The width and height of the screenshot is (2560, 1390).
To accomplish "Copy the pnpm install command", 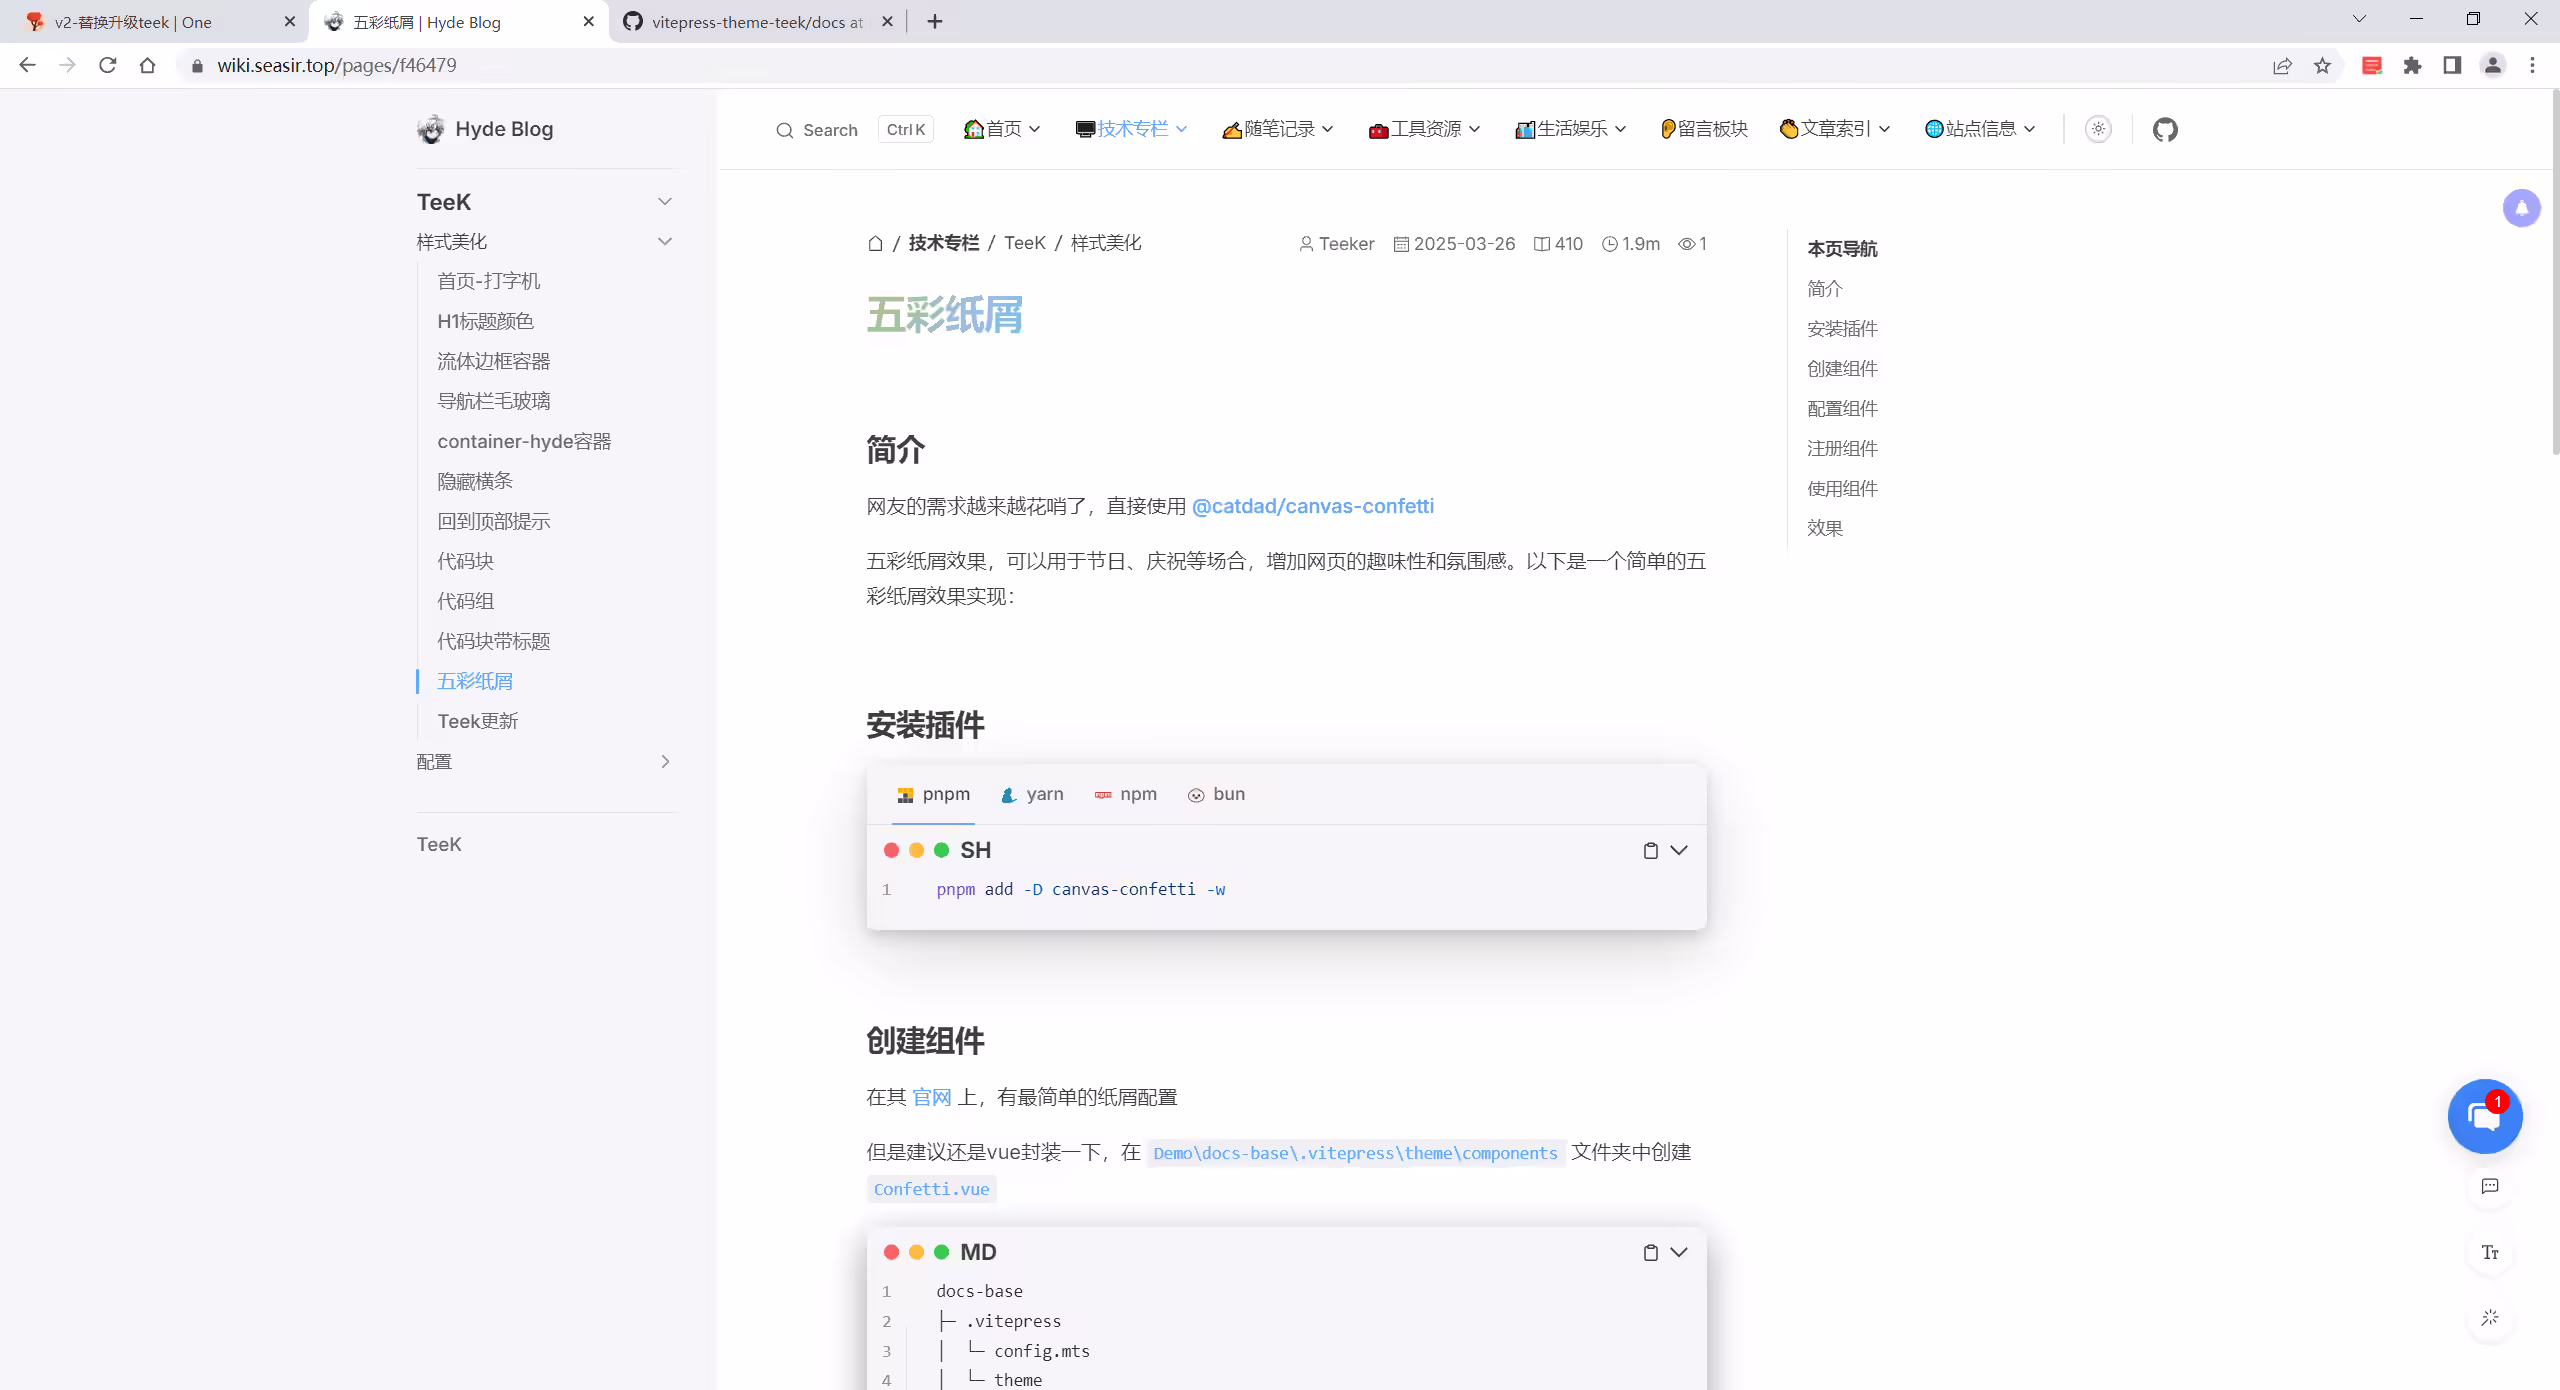I will point(1650,850).
